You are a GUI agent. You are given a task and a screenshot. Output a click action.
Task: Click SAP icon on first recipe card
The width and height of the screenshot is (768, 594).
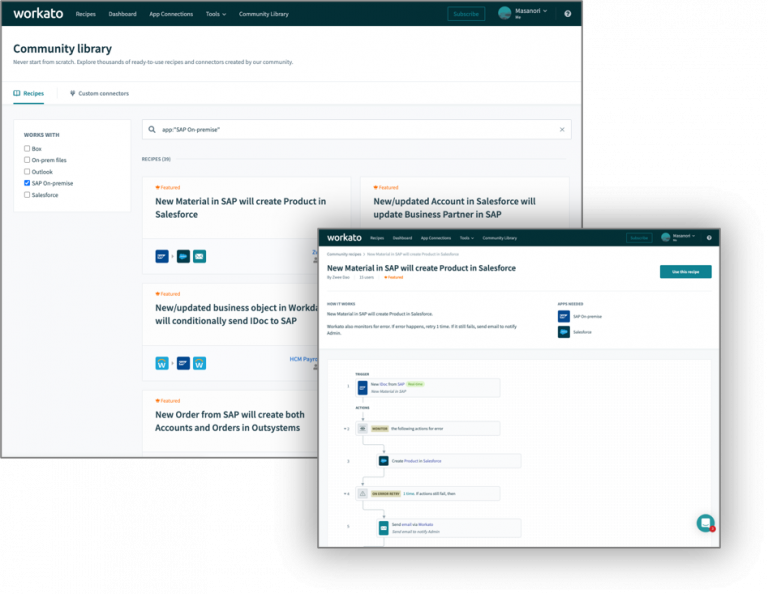[162, 256]
